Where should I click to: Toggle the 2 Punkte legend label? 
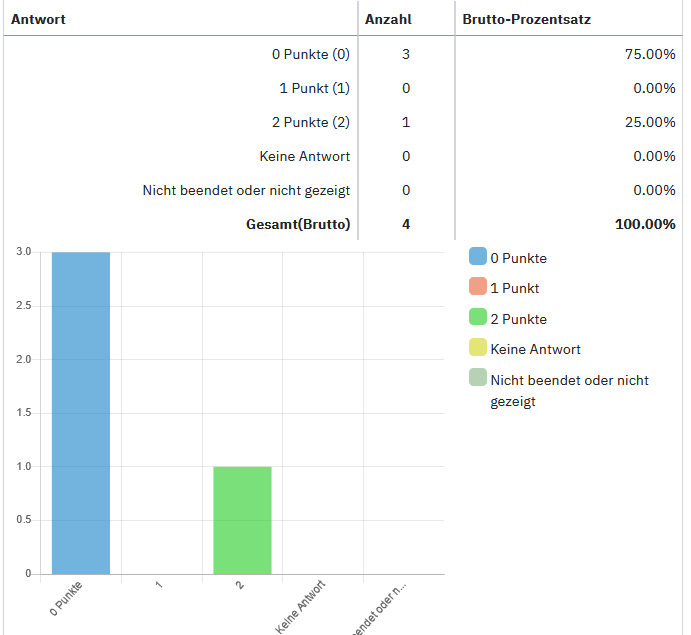(518, 319)
